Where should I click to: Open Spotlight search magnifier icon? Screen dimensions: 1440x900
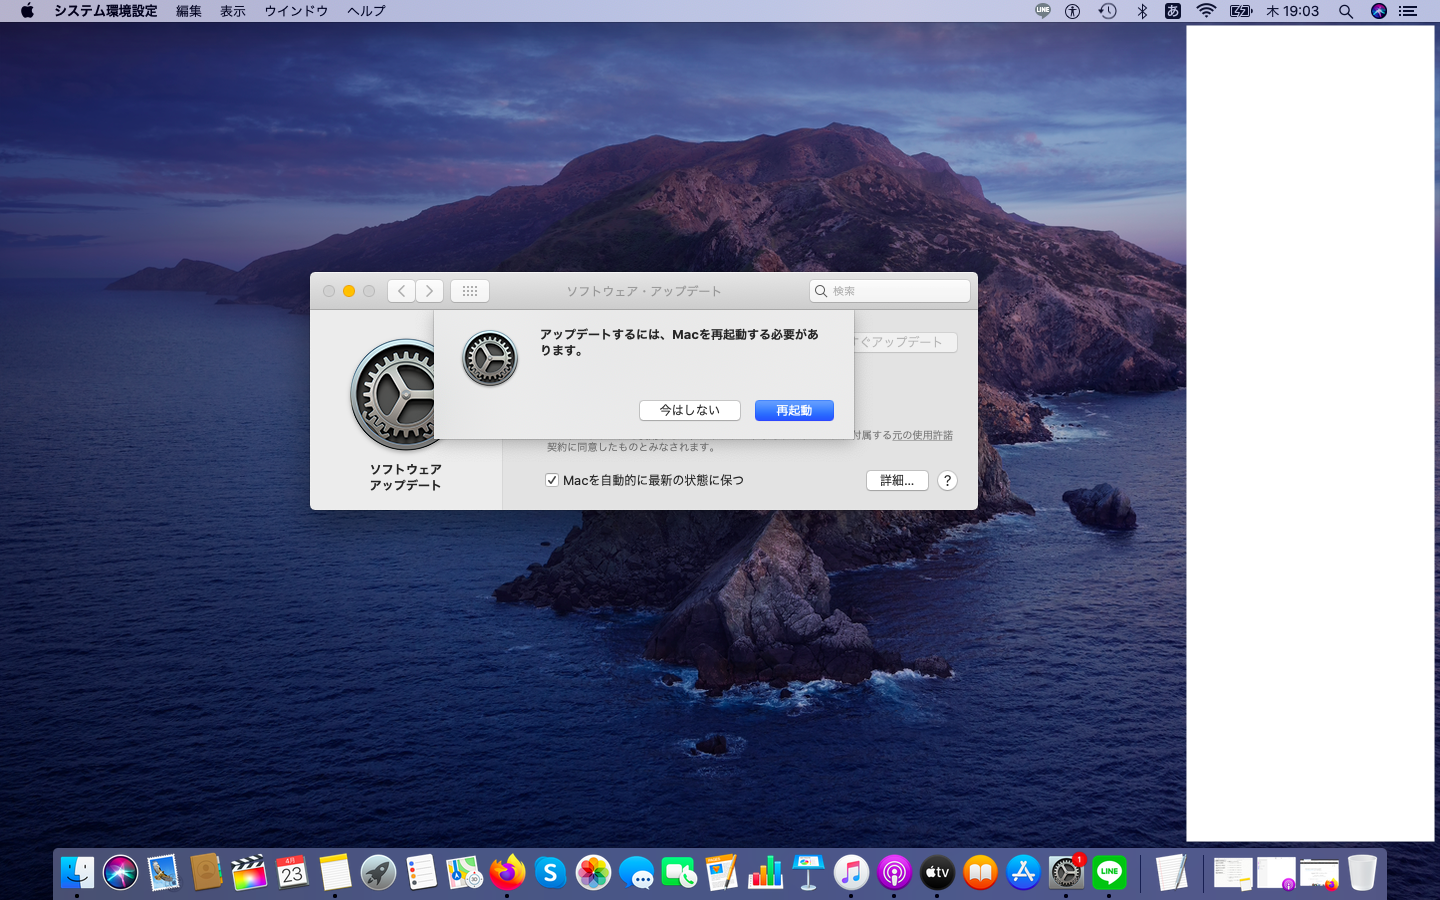[1346, 11]
